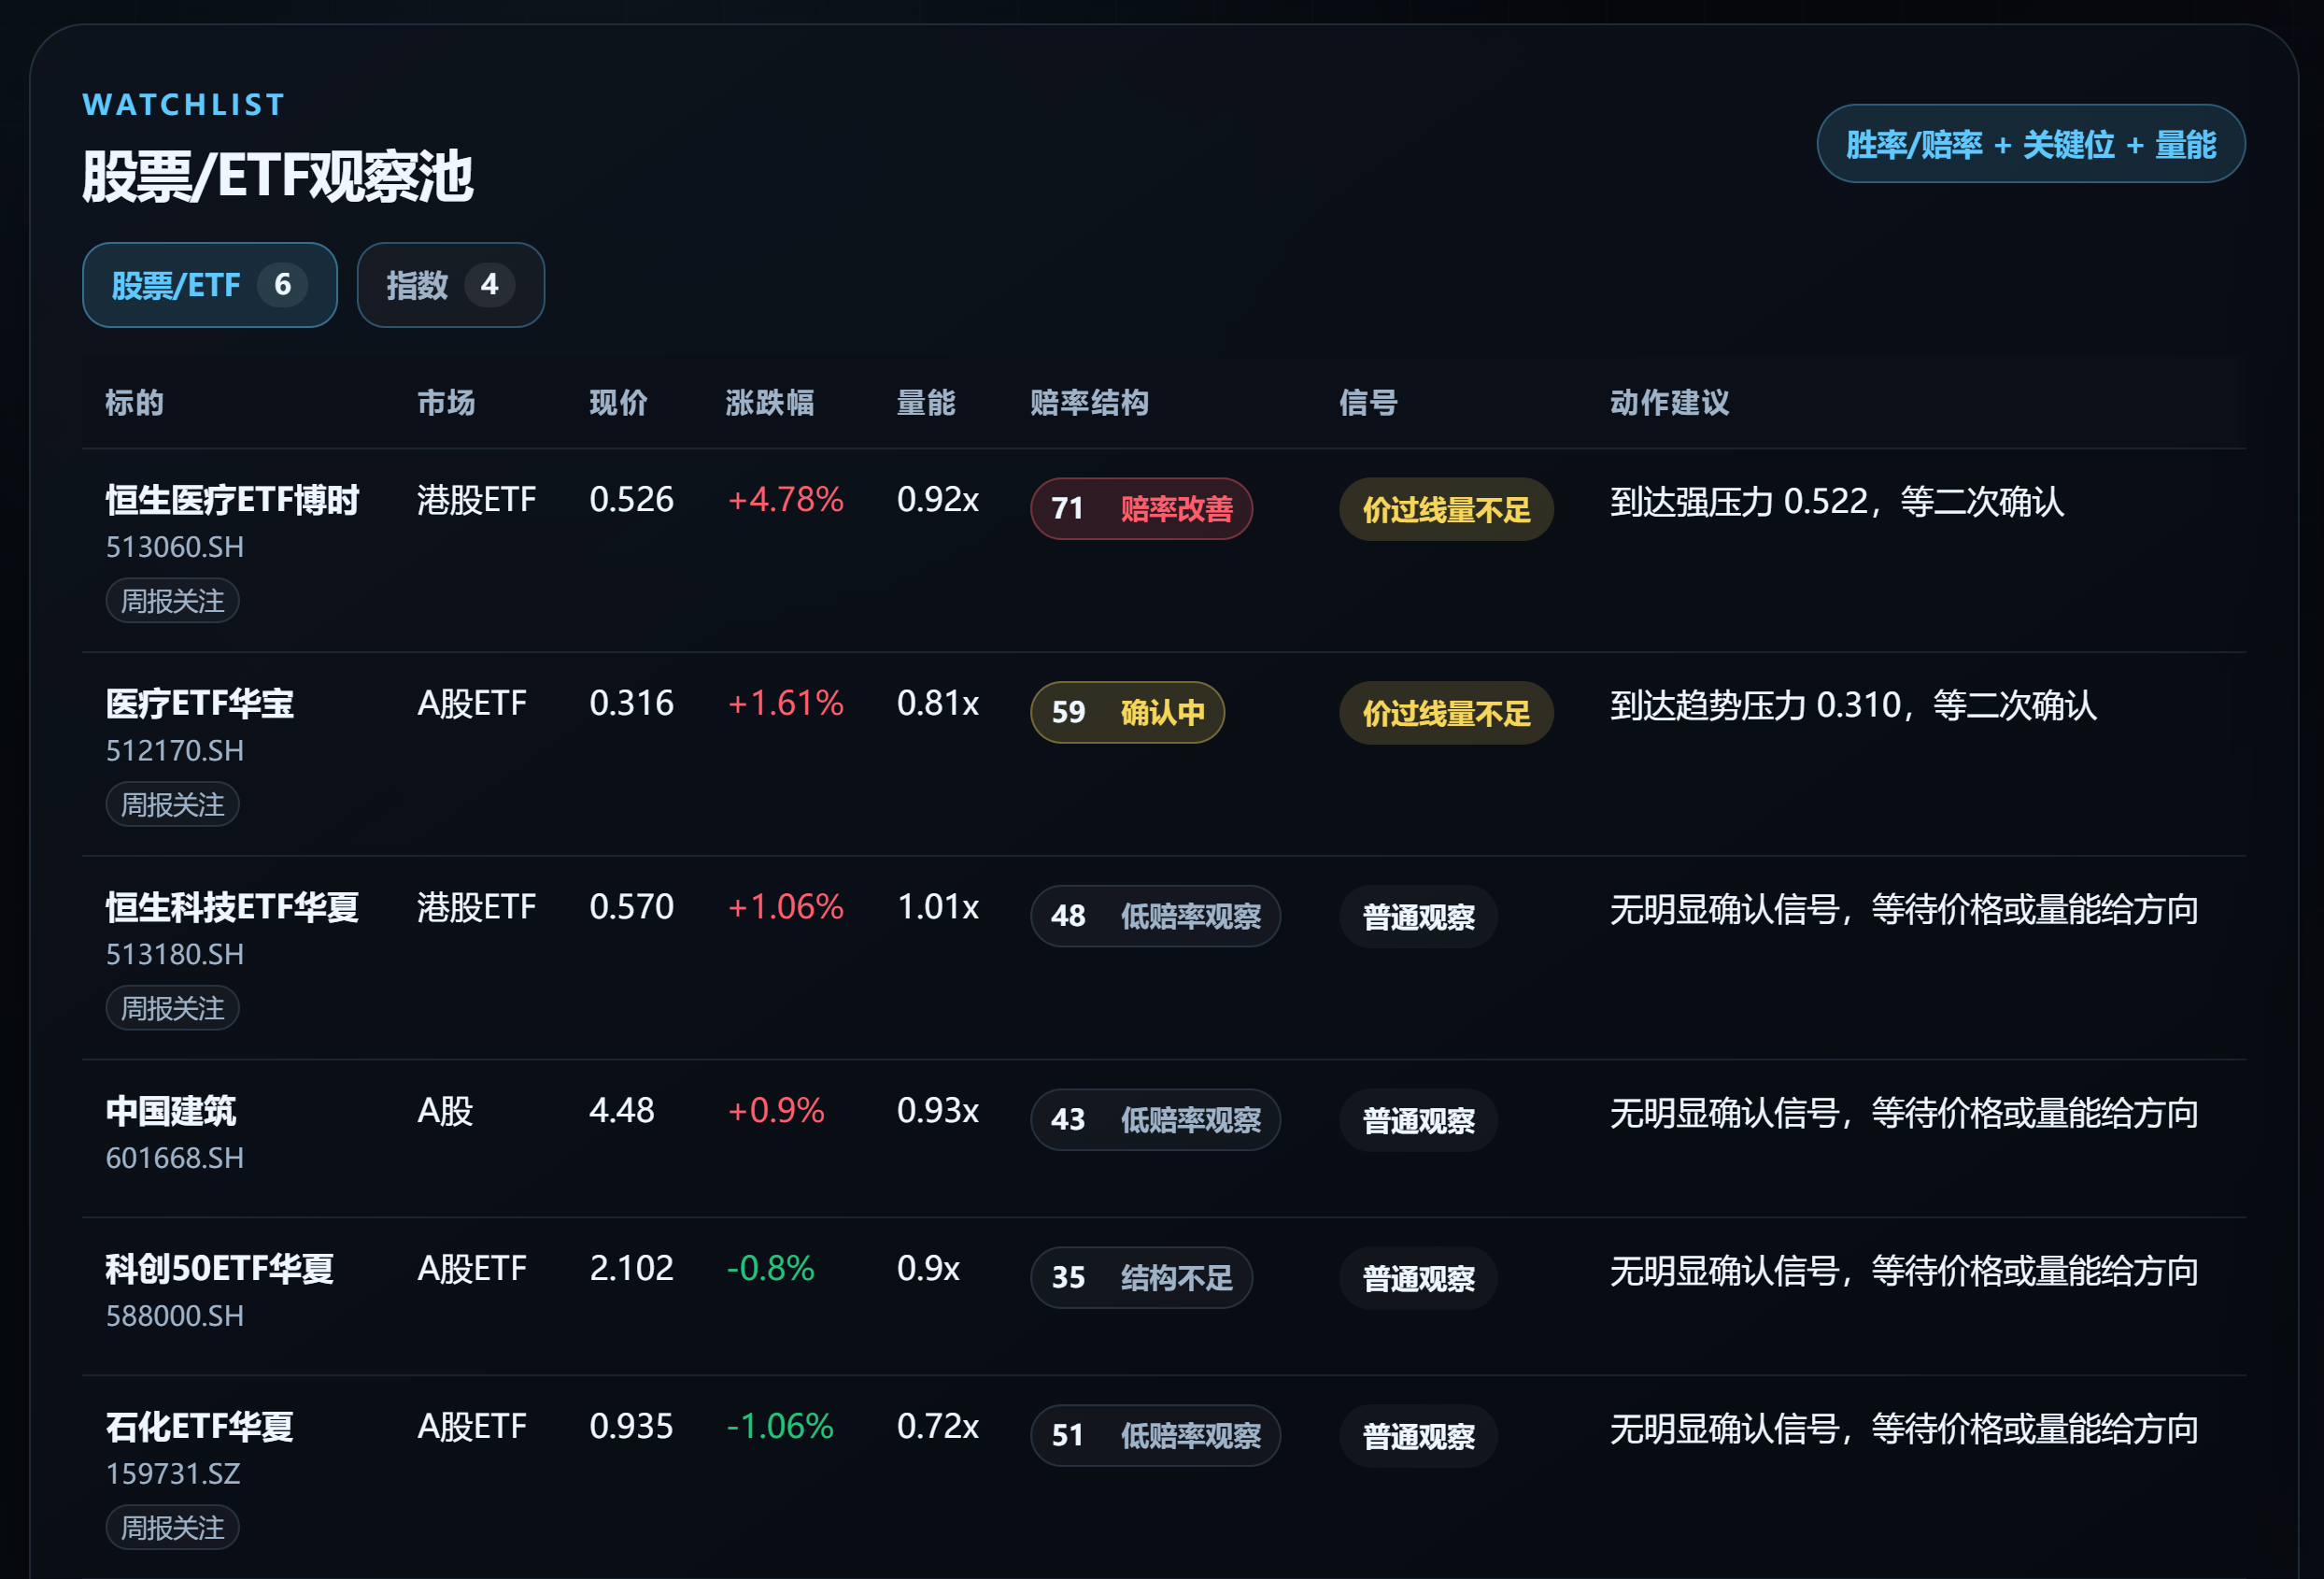
Task: Click price change -1.06%
Action: pyautogui.click(x=780, y=1426)
